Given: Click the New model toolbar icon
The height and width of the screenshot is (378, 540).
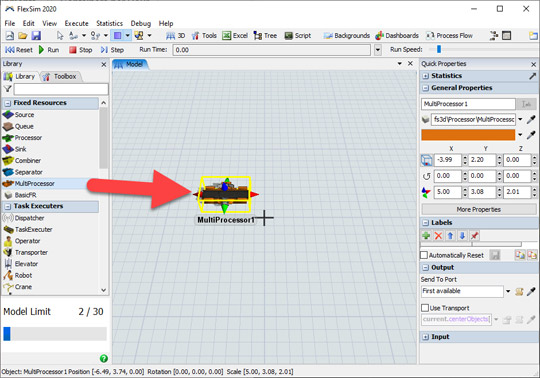Looking at the screenshot, I should click(x=10, y=35).
